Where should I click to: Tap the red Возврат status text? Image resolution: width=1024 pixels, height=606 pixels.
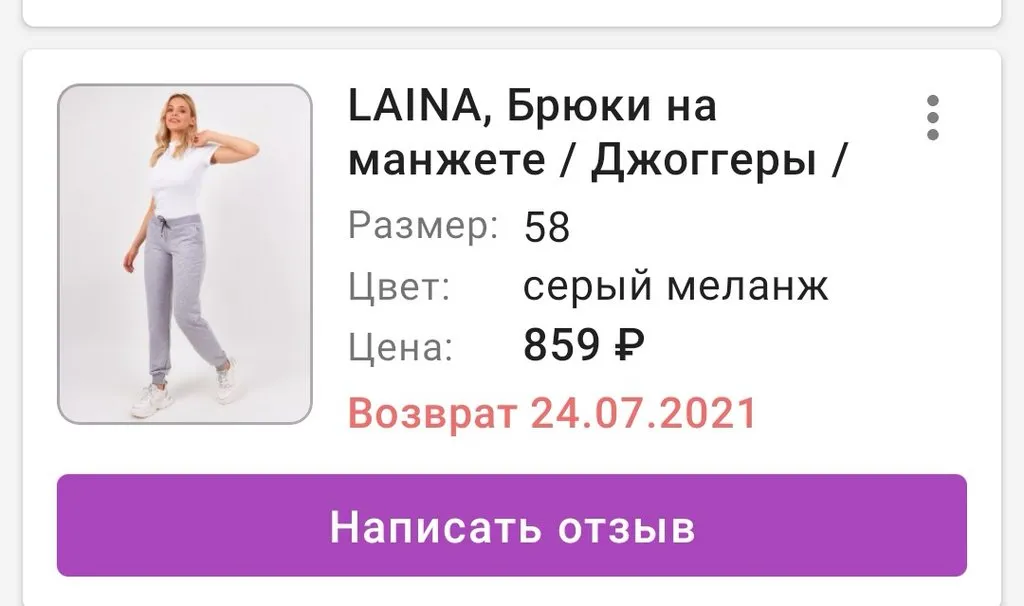pos(432,413)
